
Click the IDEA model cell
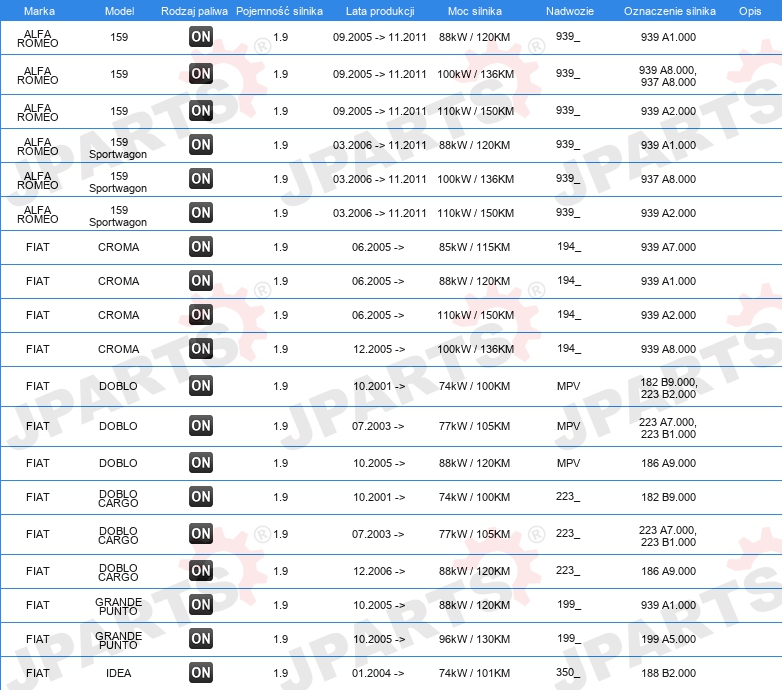coord(119,673)
